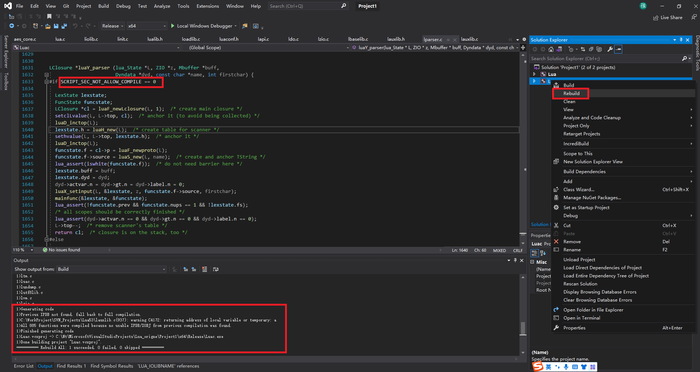
Task: Click the Save file icon in toolbar
Action: click(56, 26)
